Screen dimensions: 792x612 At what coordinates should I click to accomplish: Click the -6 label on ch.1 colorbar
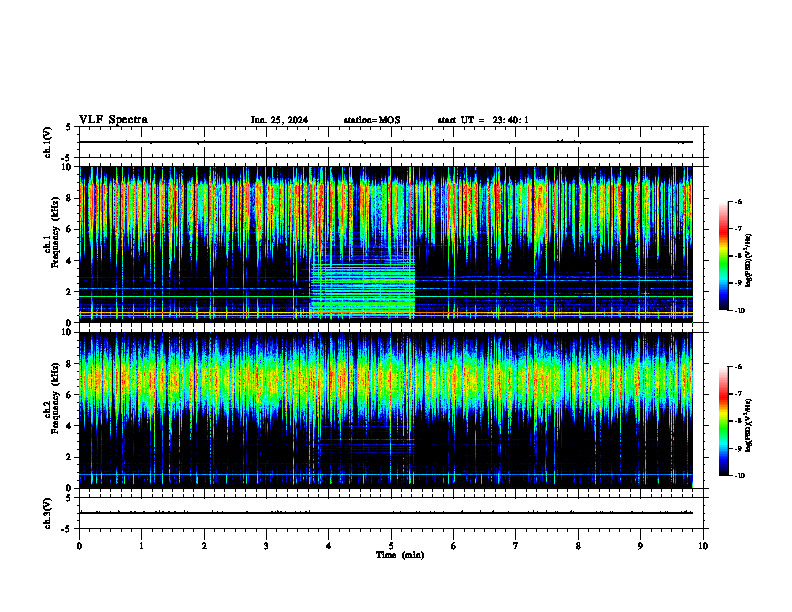[x=739, y=202]
